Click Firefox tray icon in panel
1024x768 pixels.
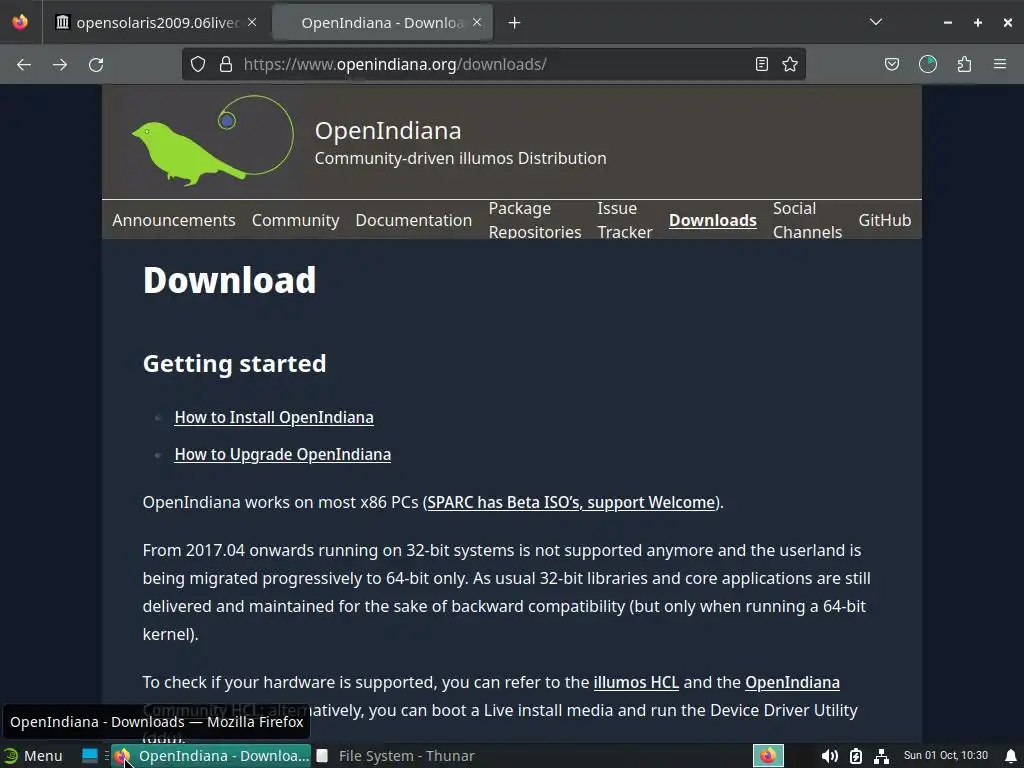click(x=768, y=756)
